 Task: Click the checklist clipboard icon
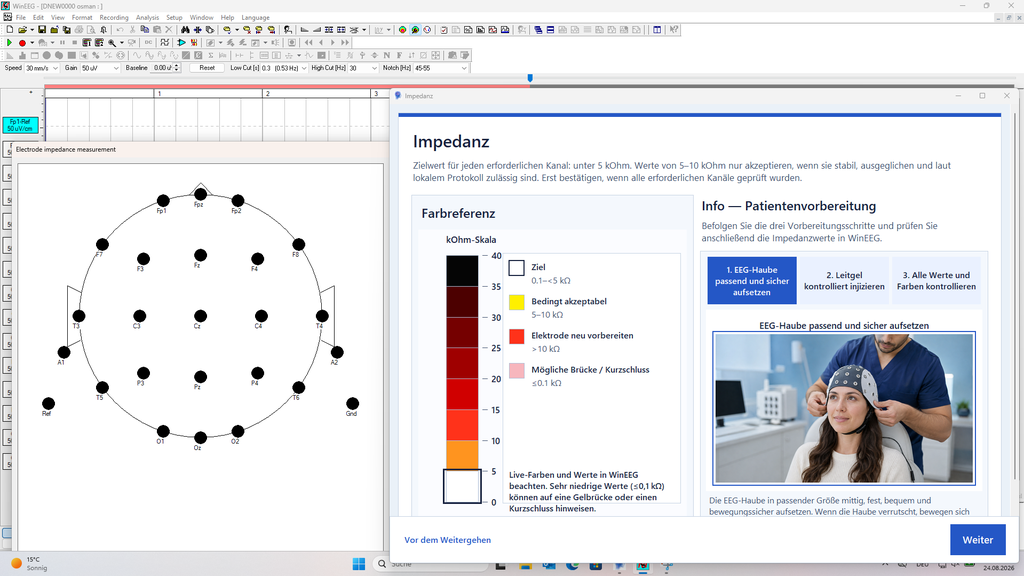pyautogui.click(x=444, y=29)
